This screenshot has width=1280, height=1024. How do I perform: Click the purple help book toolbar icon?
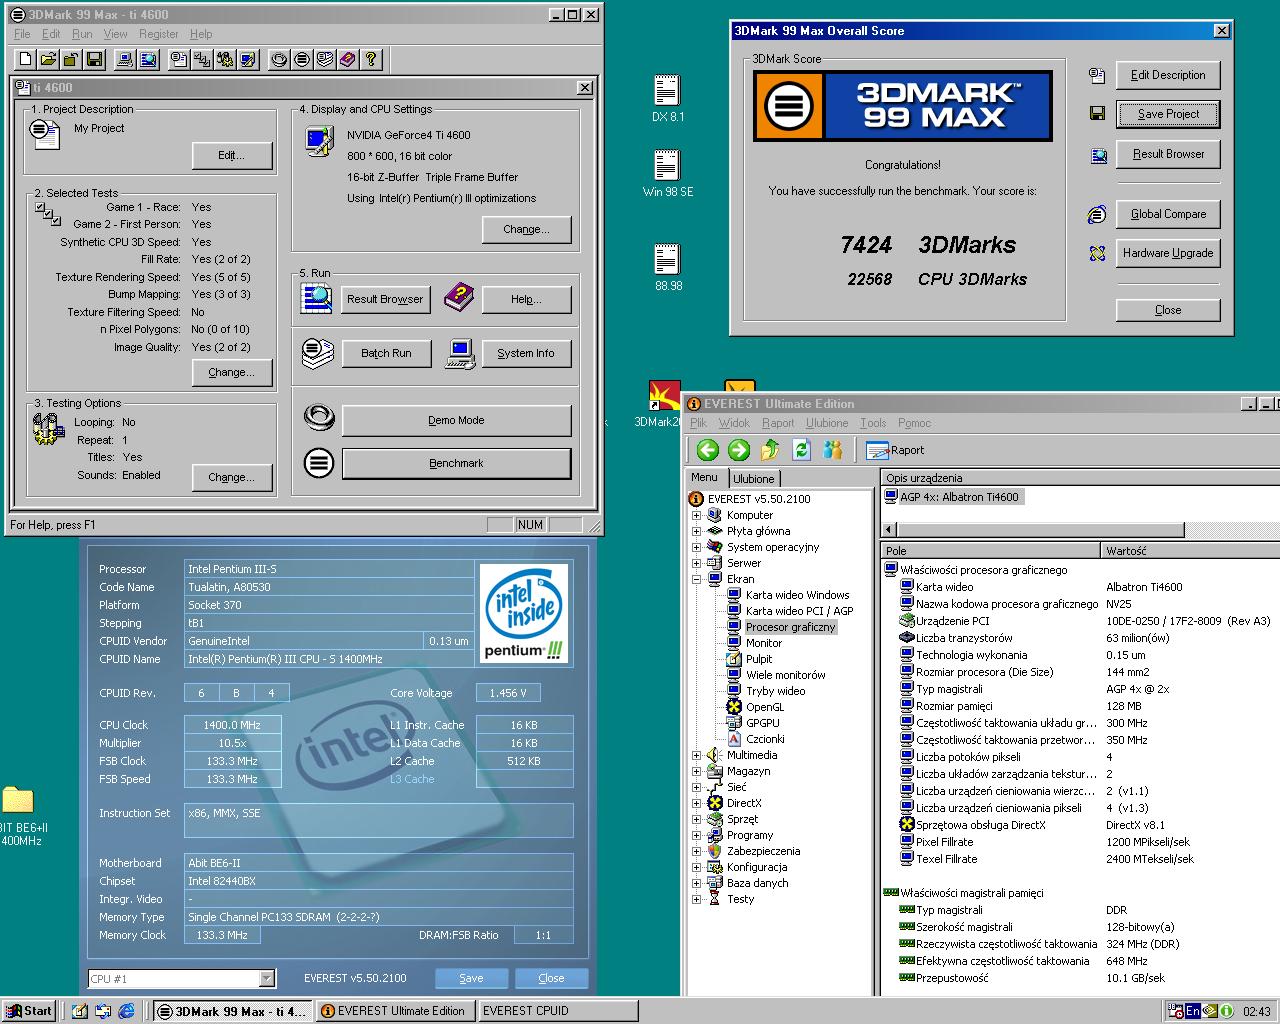pyautogui.click(x=348, y=60)
